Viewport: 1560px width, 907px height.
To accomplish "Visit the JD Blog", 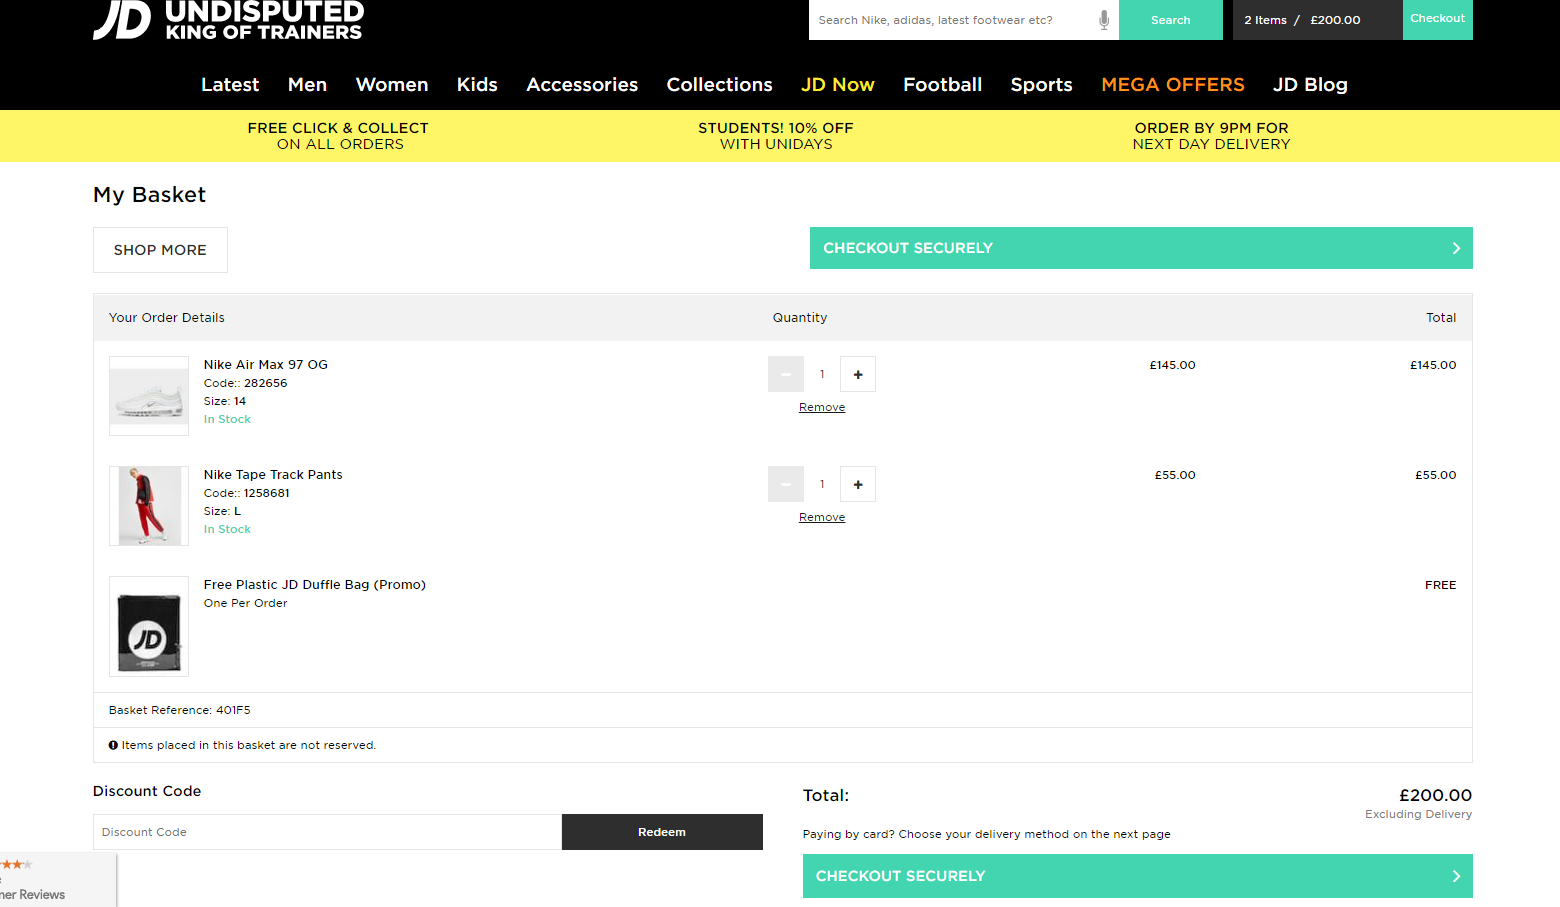I will coord(1310,85).
